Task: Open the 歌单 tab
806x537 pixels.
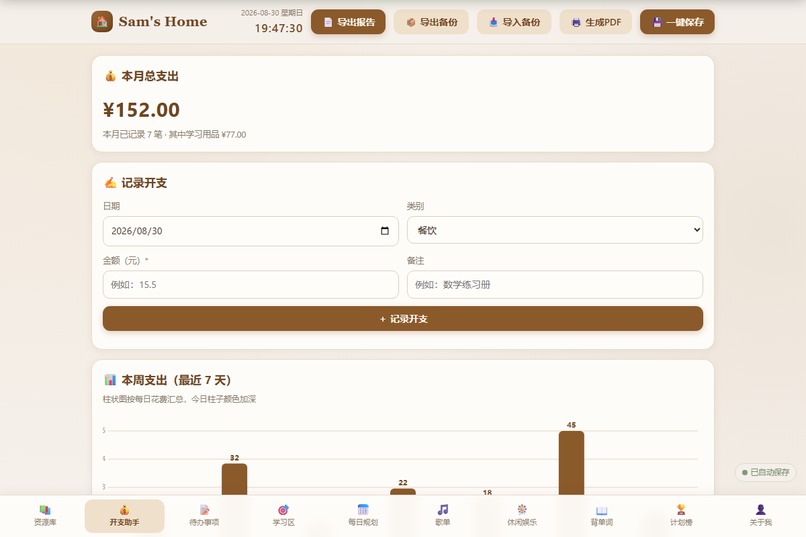Action: (x=443, y=515)
